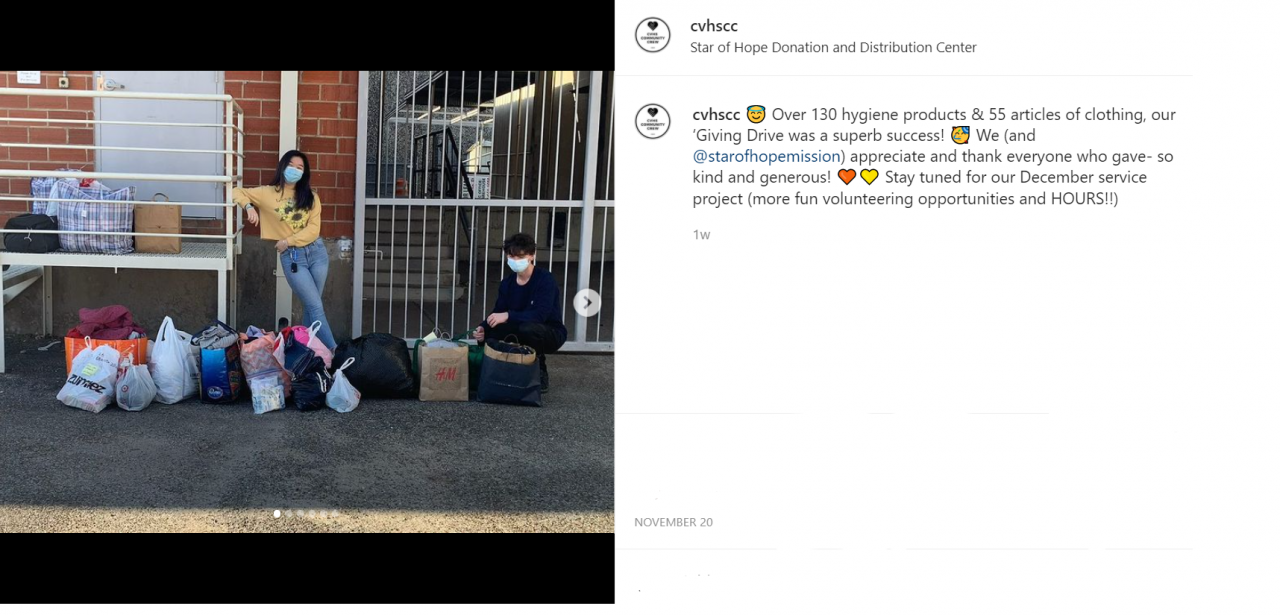
Task: Advance to the next photo with the arrow
Action: [587, 302]
